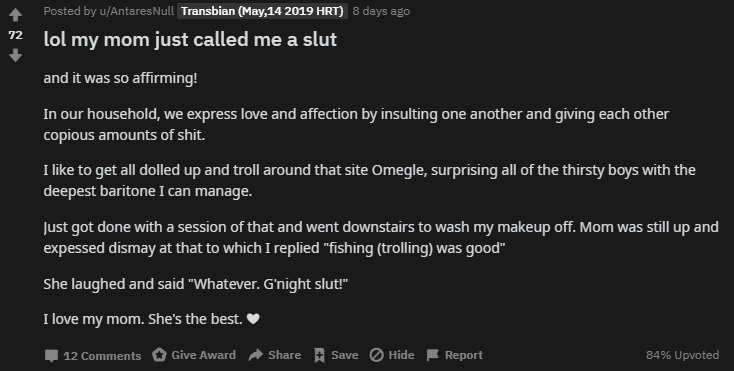This screenshot has width=734, height=371.
Task: Downvote the post with the down arrow
Action: click(x=15, y=56)
